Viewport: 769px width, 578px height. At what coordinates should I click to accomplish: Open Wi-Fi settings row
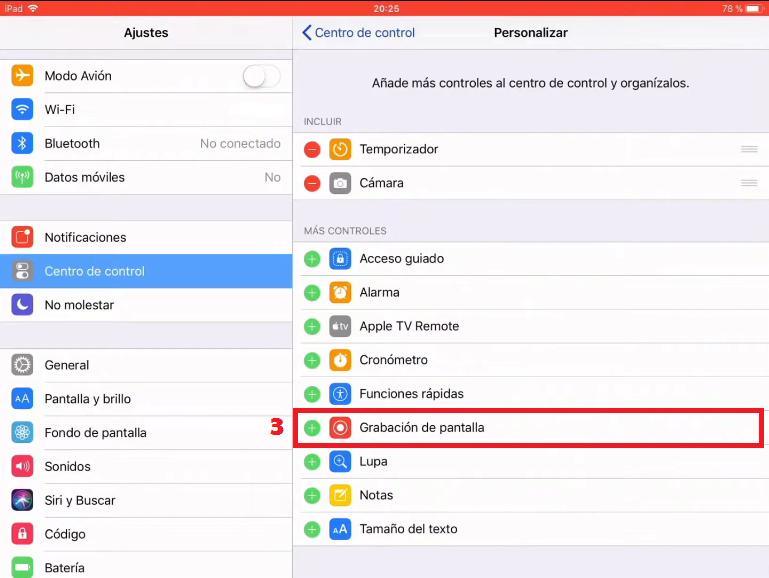146,109
